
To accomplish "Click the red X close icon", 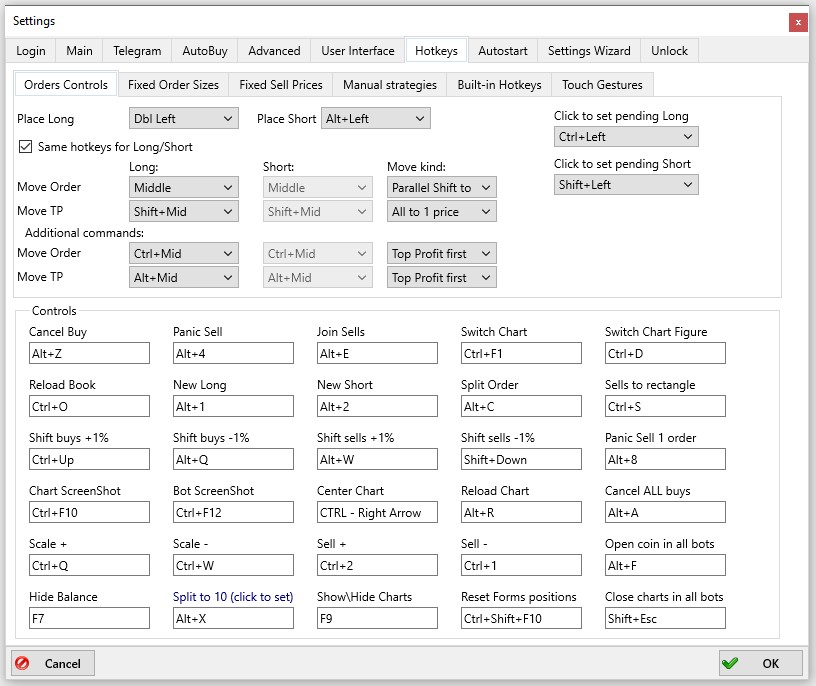I will (x=797, y=22).
